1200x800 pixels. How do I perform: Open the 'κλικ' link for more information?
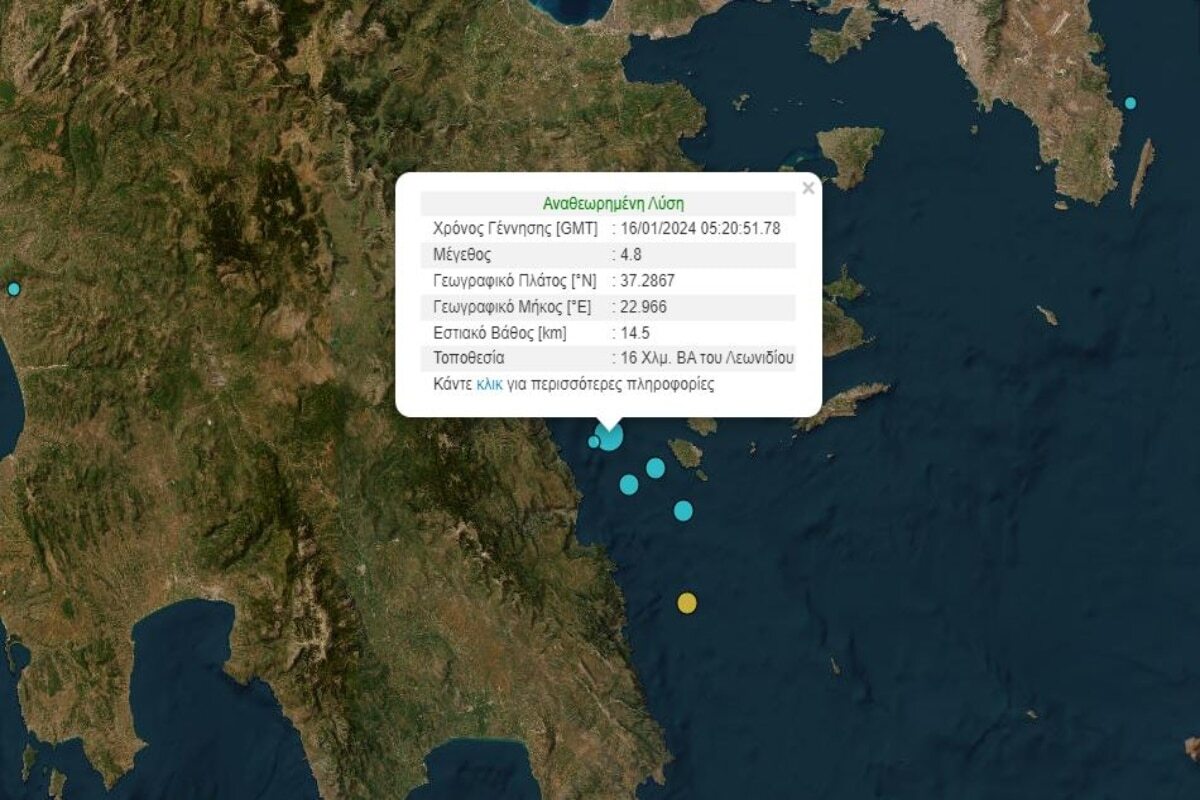(x=489, y=384)
